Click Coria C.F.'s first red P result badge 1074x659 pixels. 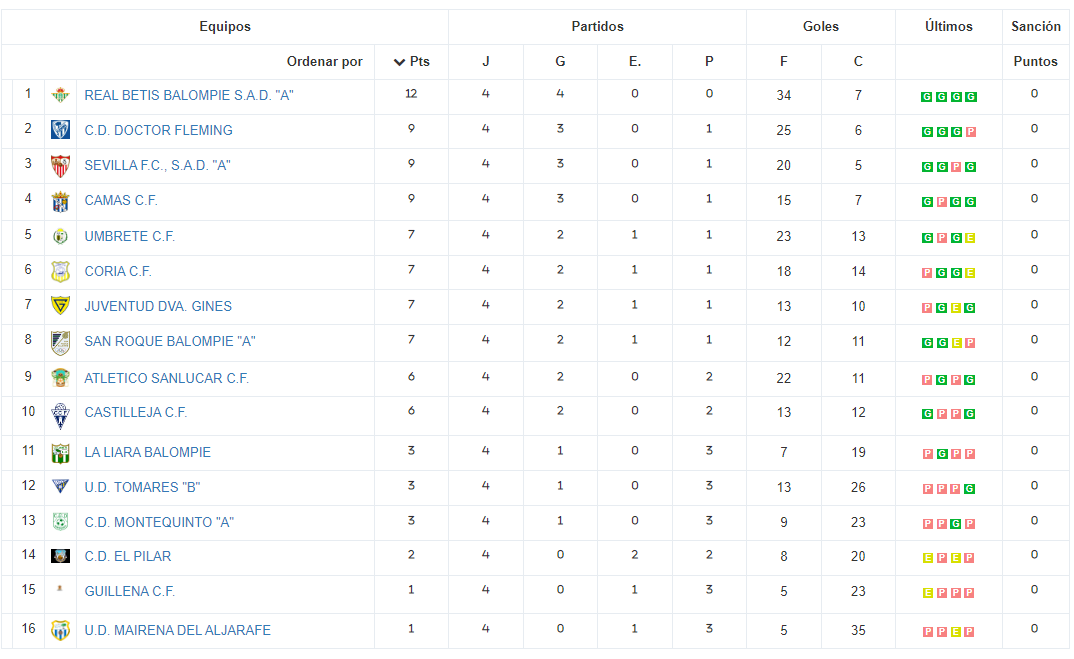tap(927, 273)
